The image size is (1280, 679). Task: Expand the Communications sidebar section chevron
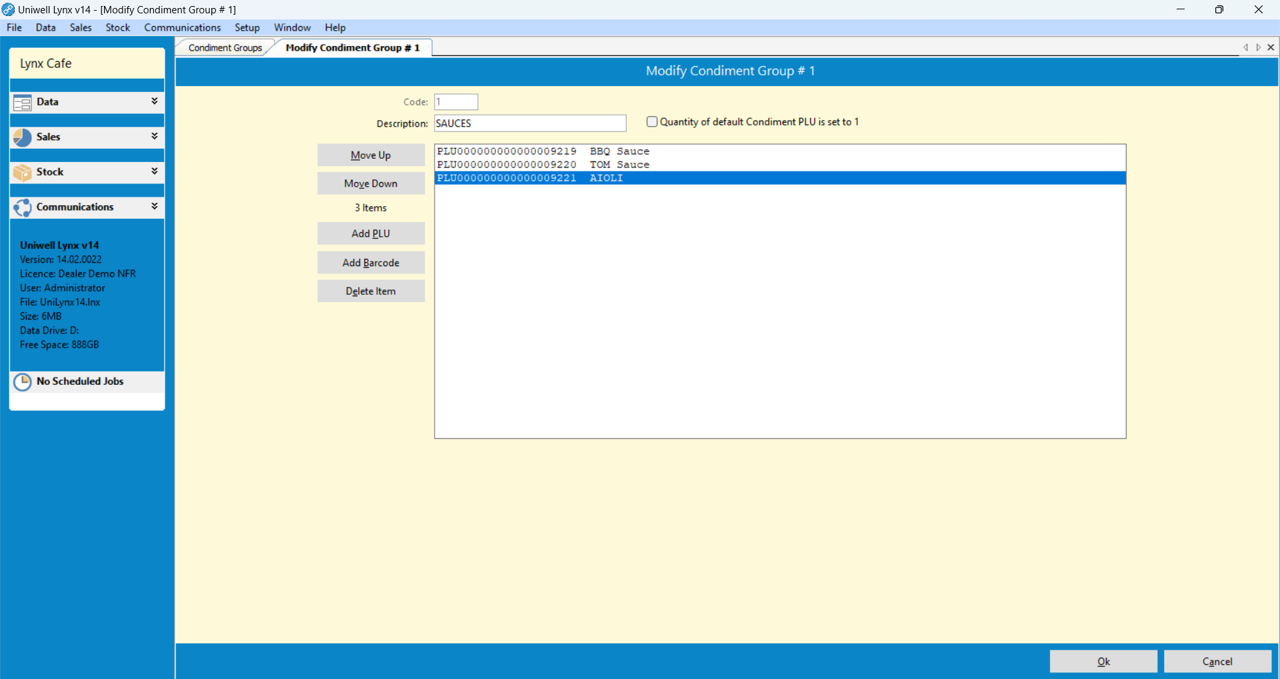click(x=154, y=206)
